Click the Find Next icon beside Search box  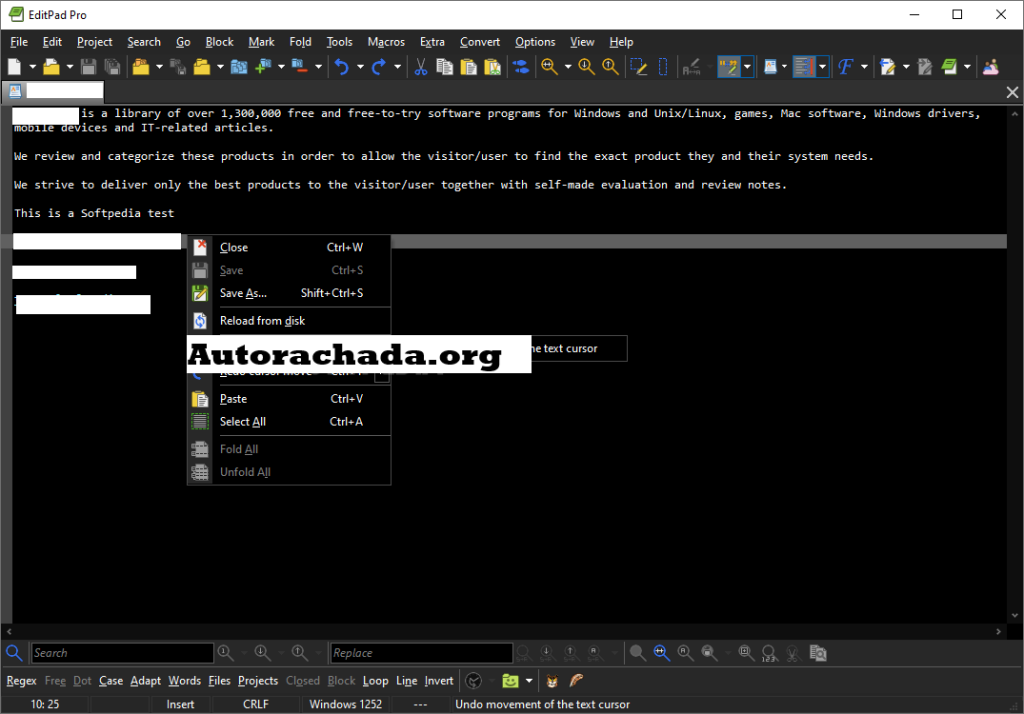point(263,653)
